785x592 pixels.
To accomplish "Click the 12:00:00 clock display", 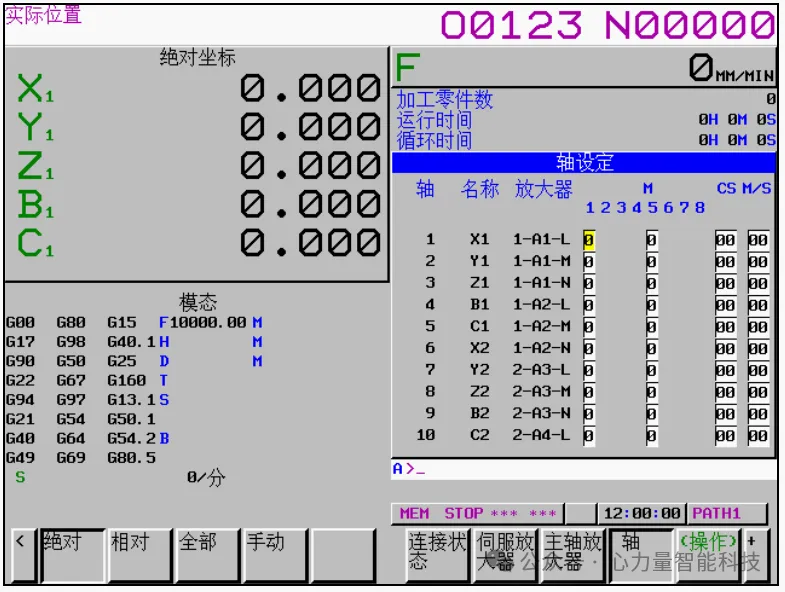I will coord(642,513).
